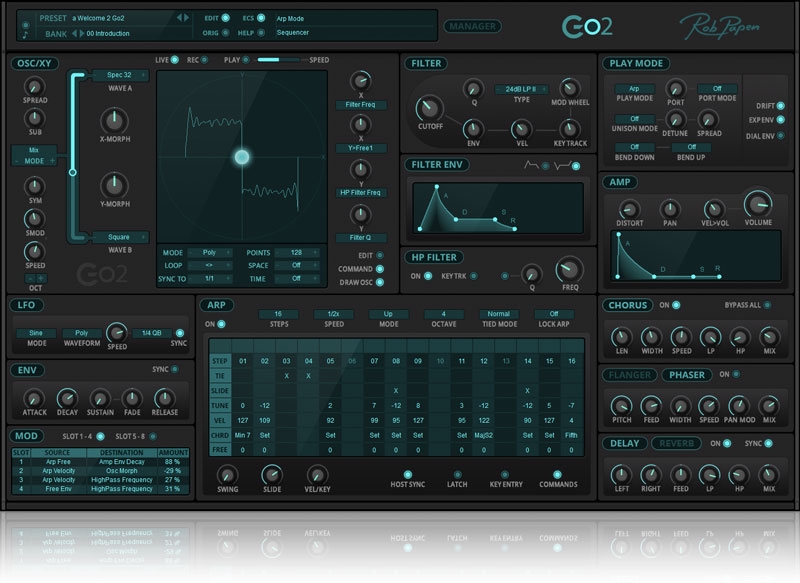Open the LFO Sine mode dropdown

point(35,332)
